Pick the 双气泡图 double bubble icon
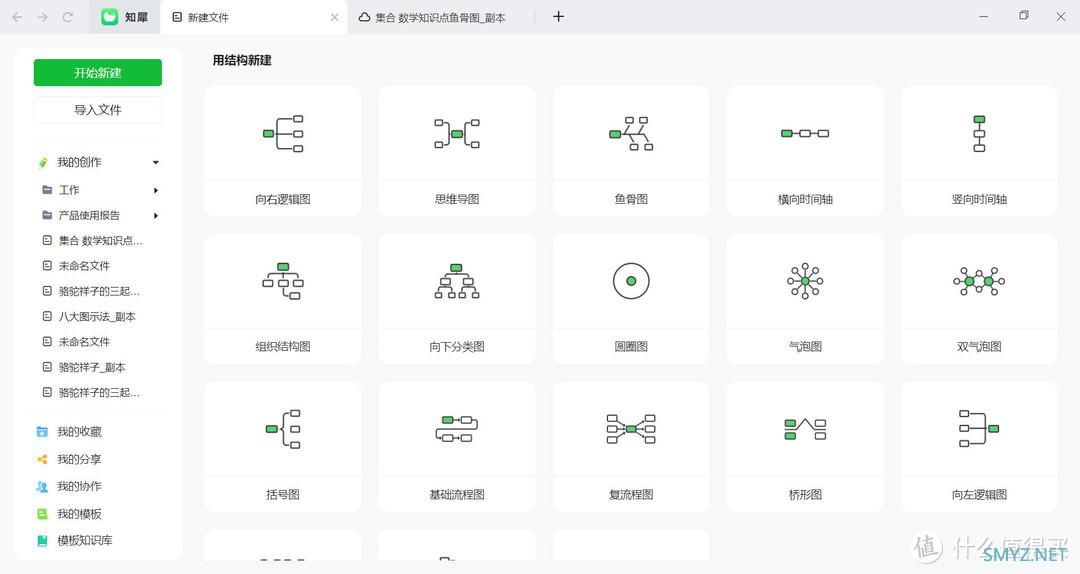This screenshot has height=574, width=1080. click(979, 281)
